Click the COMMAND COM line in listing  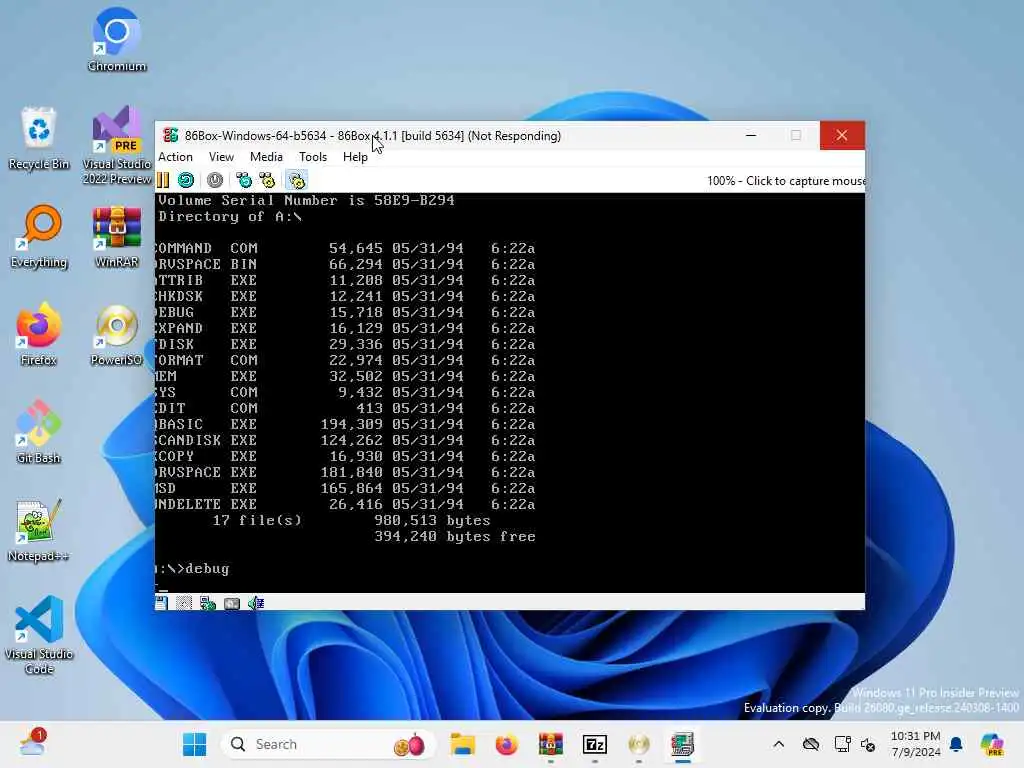click(345, 248)
